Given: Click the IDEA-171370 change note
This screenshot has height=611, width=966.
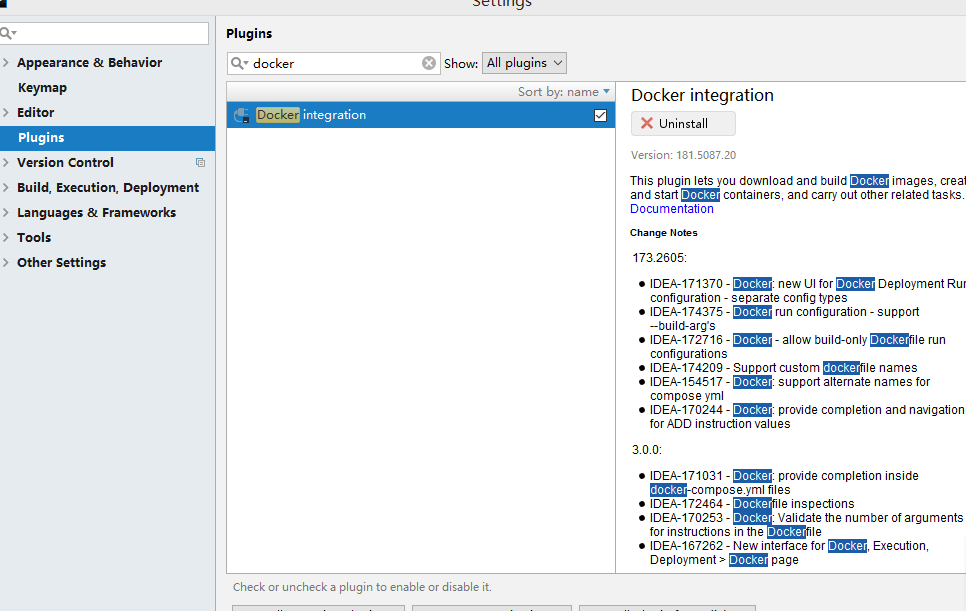Looking at the screenshot, I should tap(807, 291).
